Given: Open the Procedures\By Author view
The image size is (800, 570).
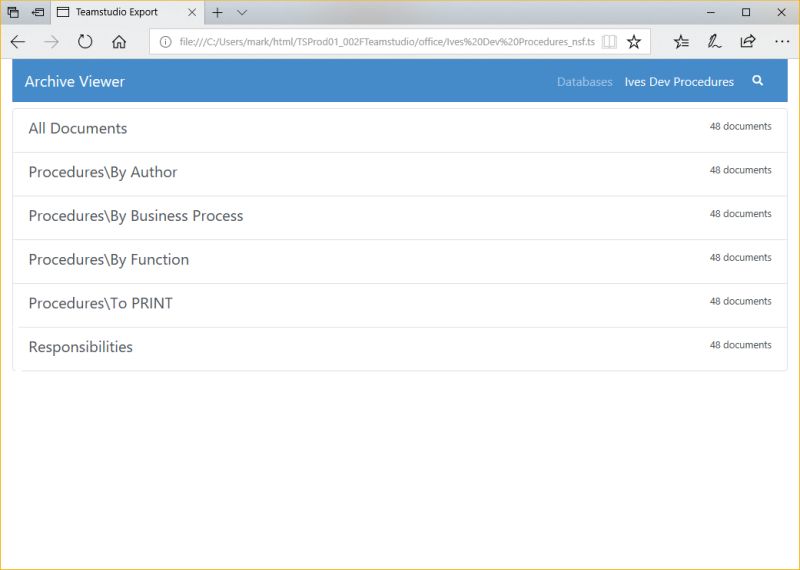Looking at the screenshot, I should 400,174.
